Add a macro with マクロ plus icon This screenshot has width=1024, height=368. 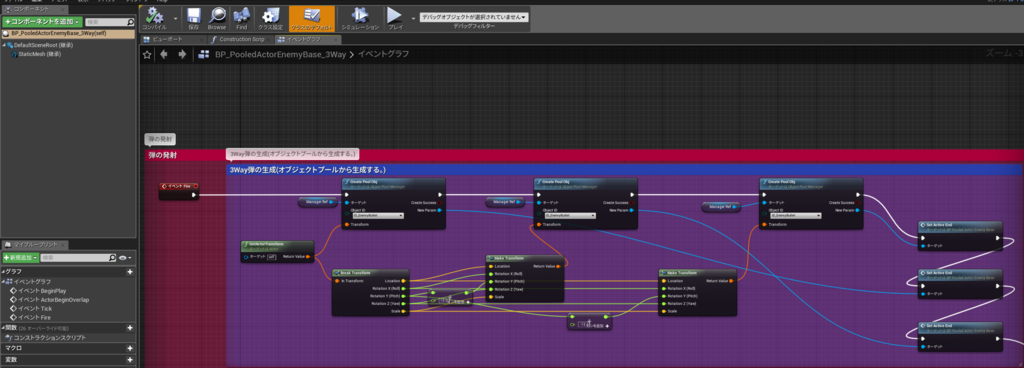click(130, 348)
